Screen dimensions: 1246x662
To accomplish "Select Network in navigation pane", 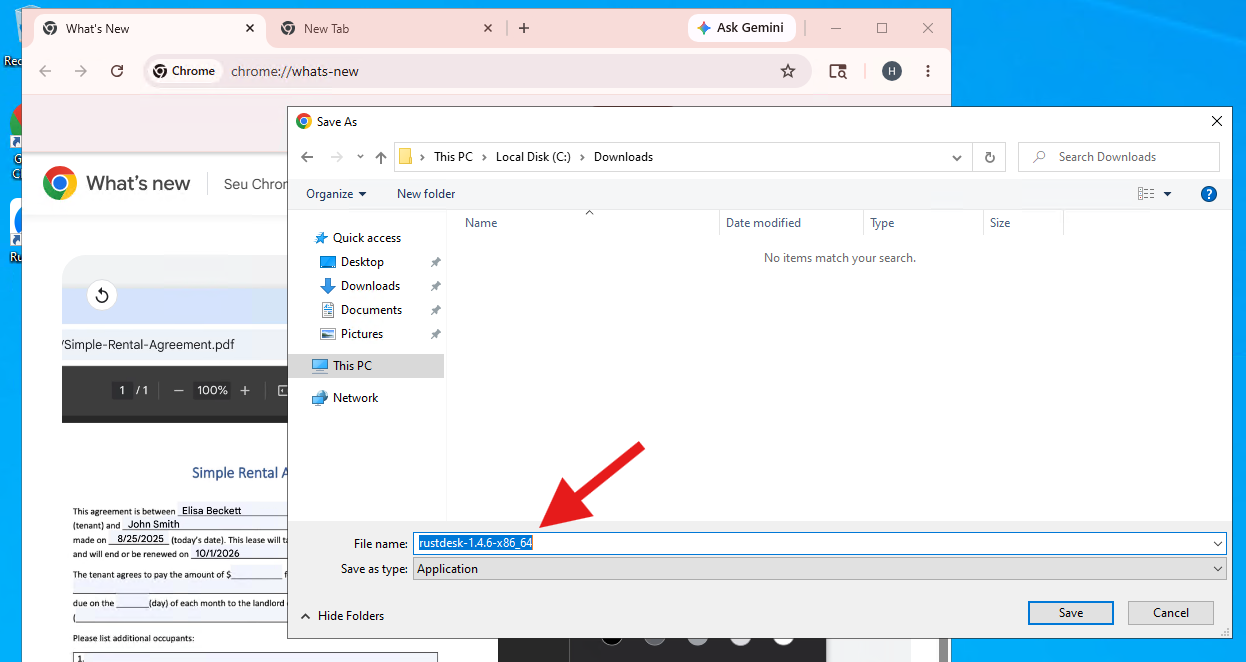I will (355, 398).
